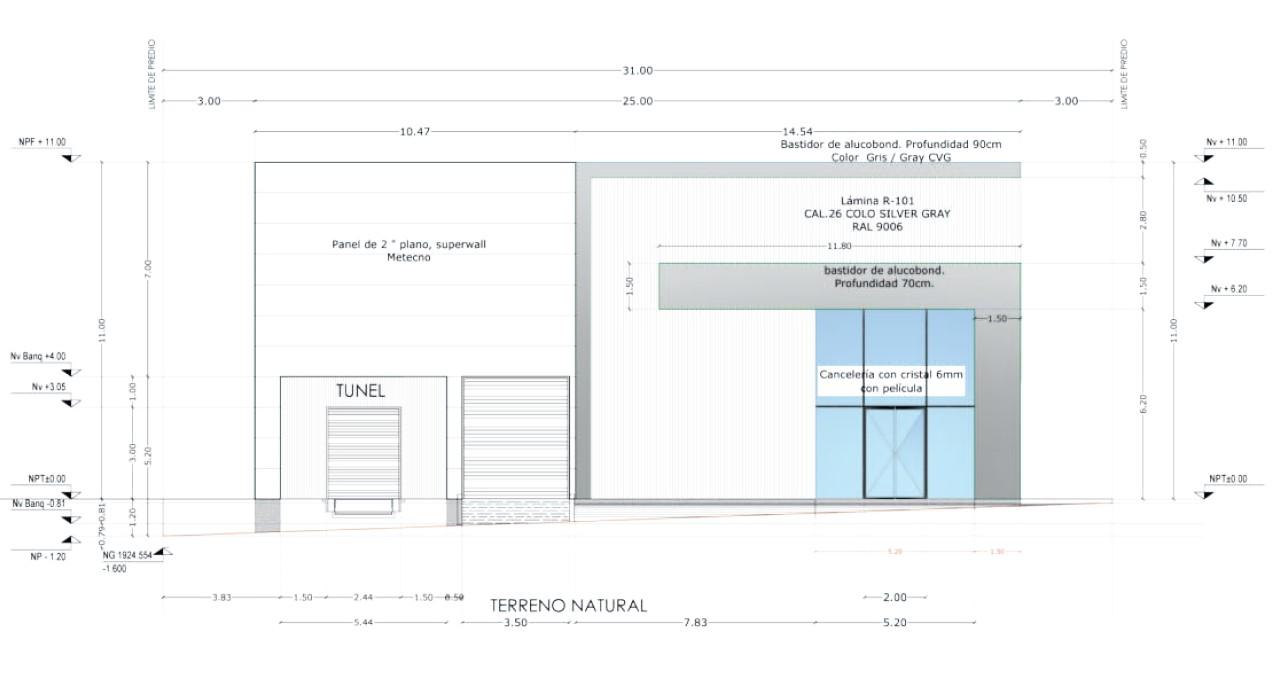This screenshot has width=1288, height=679.
Task: Select the 31.00 overall width dimension
Action: [637, 71]
